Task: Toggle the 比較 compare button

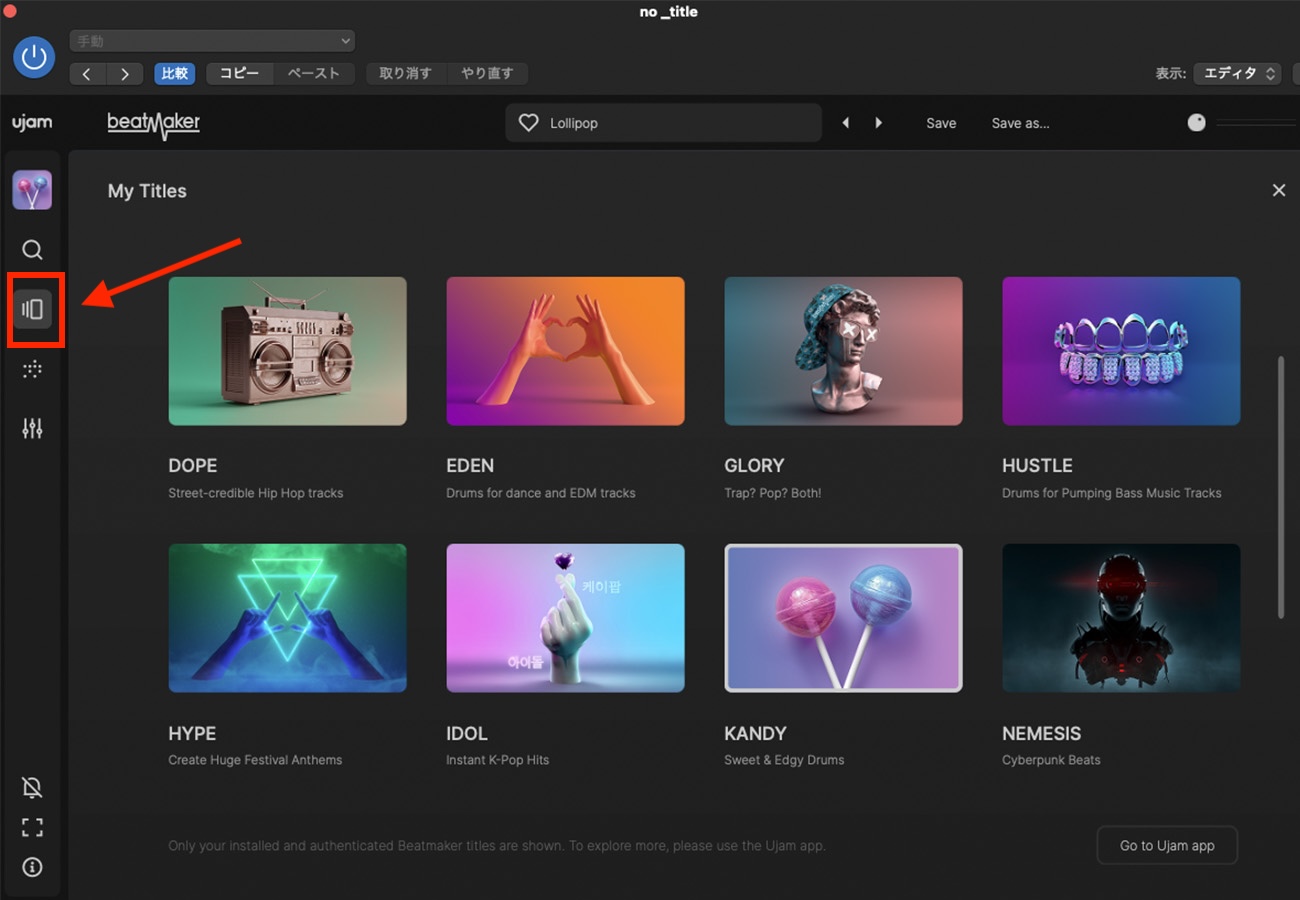Action: point(175,74)
